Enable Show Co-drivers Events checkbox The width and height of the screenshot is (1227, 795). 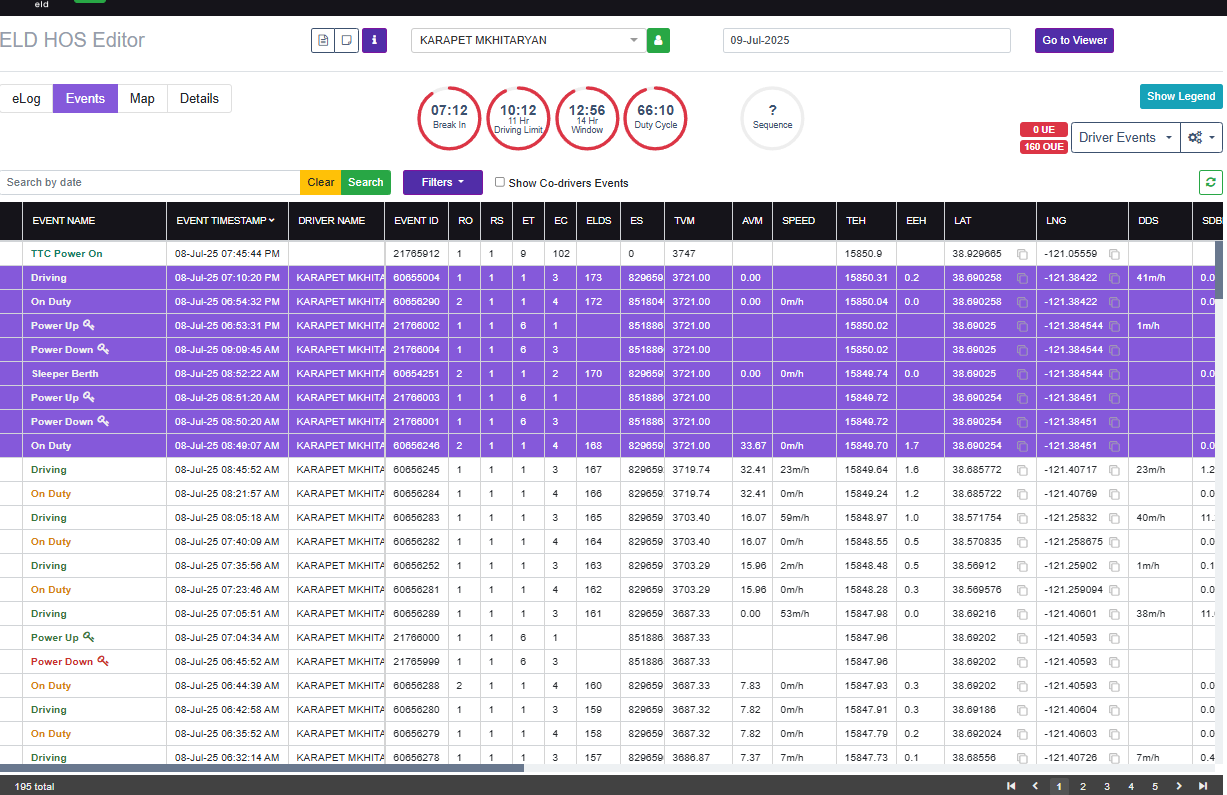(500, 182)
